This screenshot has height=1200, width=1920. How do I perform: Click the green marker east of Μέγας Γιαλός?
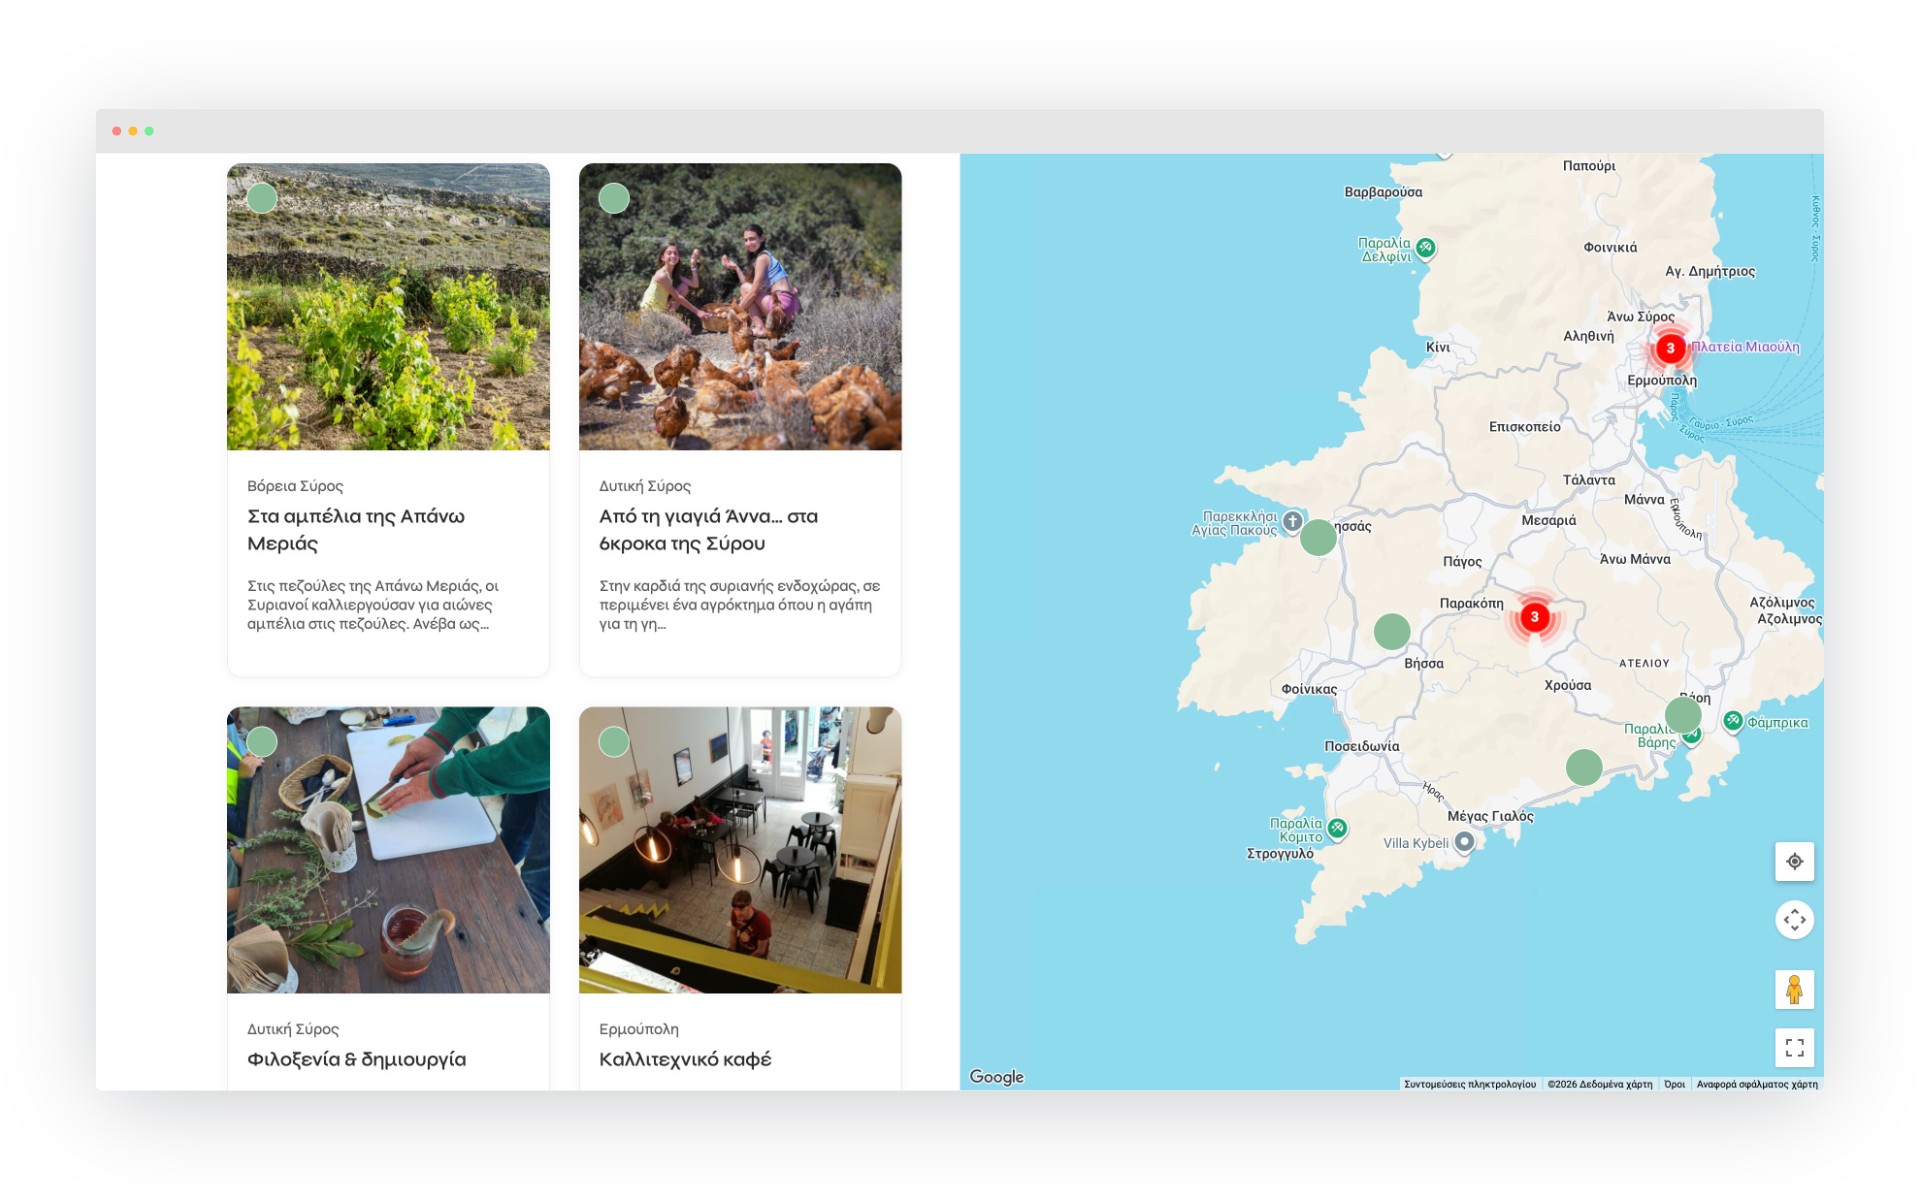(x=1583, y=767)
